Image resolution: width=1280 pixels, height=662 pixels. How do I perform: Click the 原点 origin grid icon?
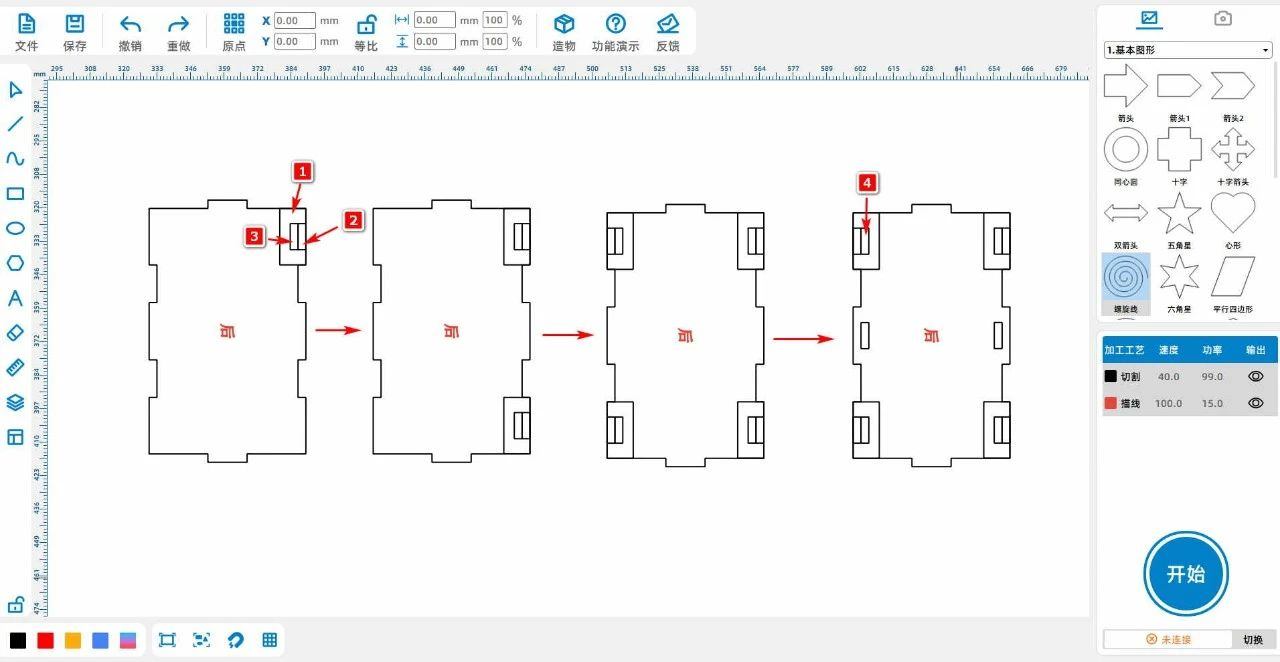click(x=234, y=25)
